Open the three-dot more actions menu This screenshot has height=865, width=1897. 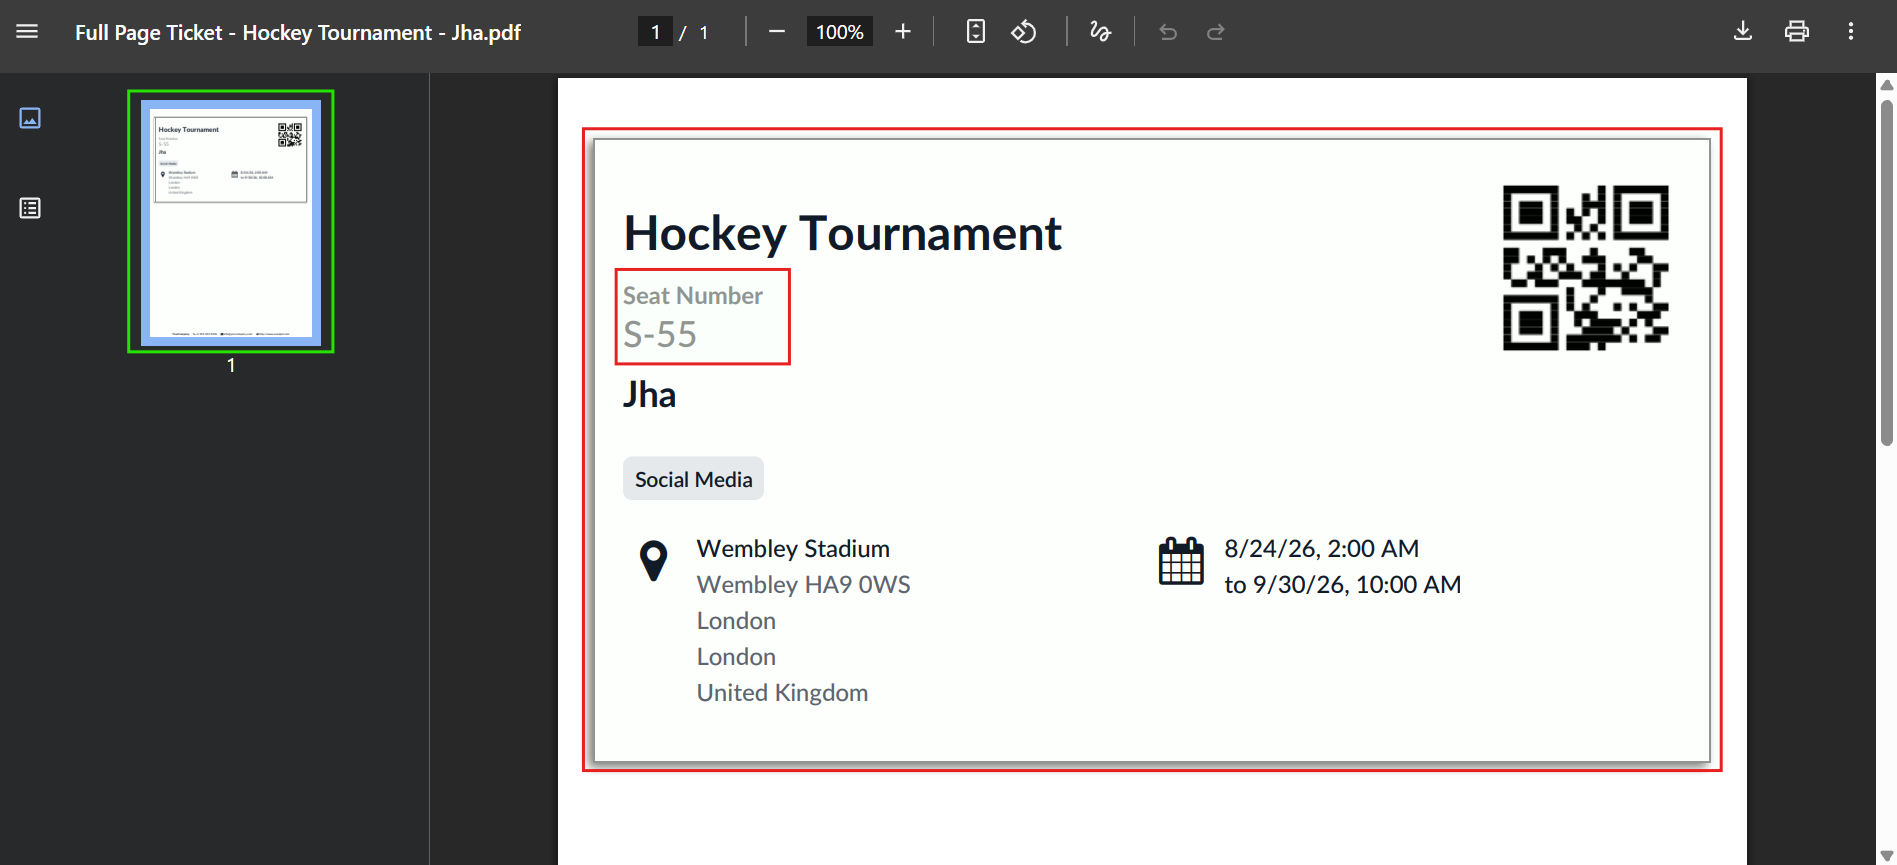click(1851, 32)
